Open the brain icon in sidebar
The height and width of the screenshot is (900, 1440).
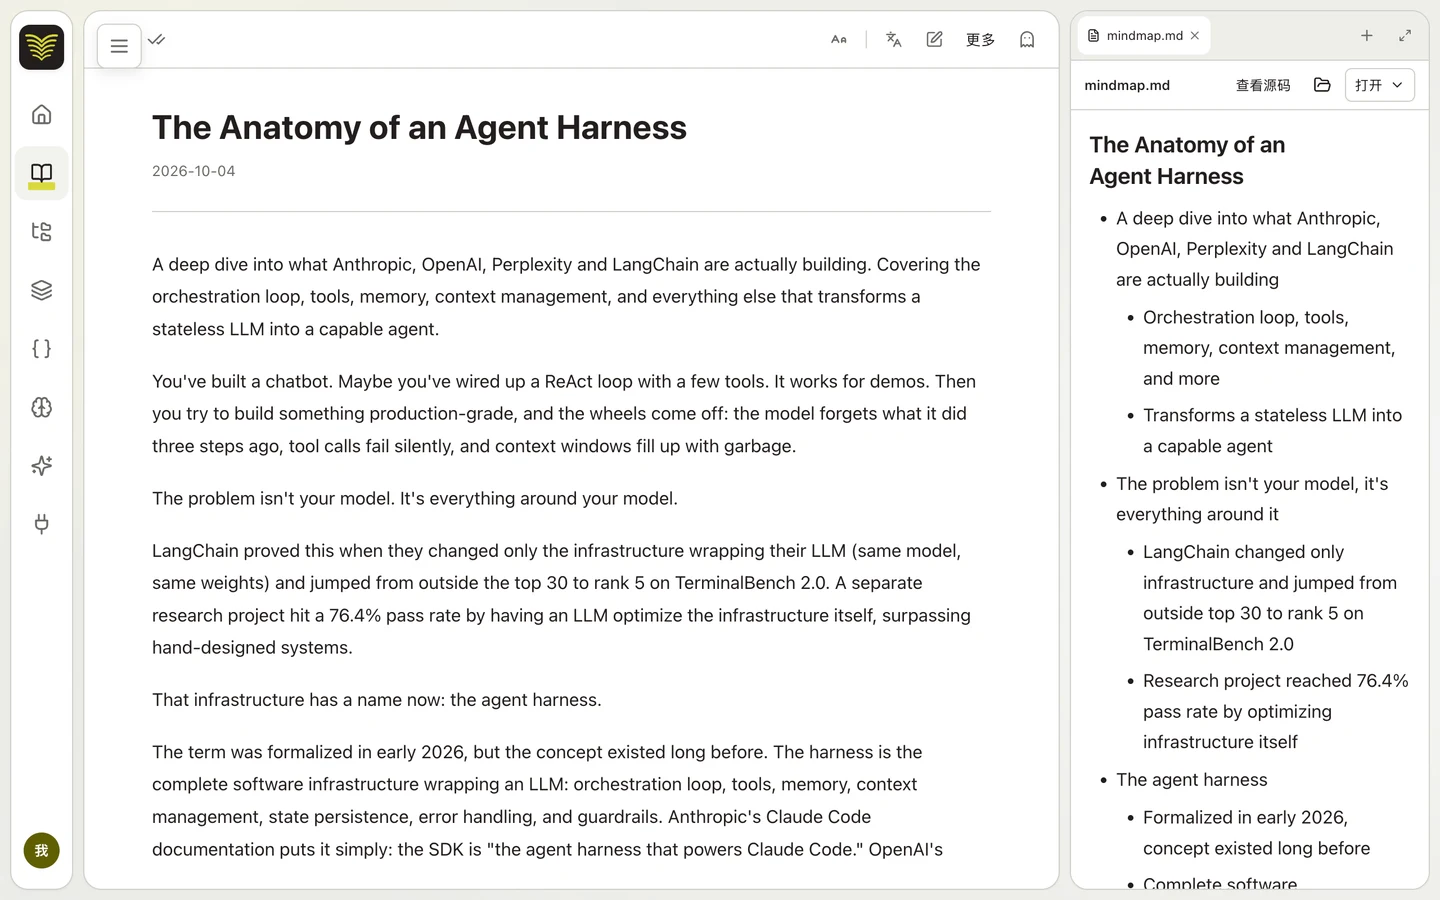41,407
